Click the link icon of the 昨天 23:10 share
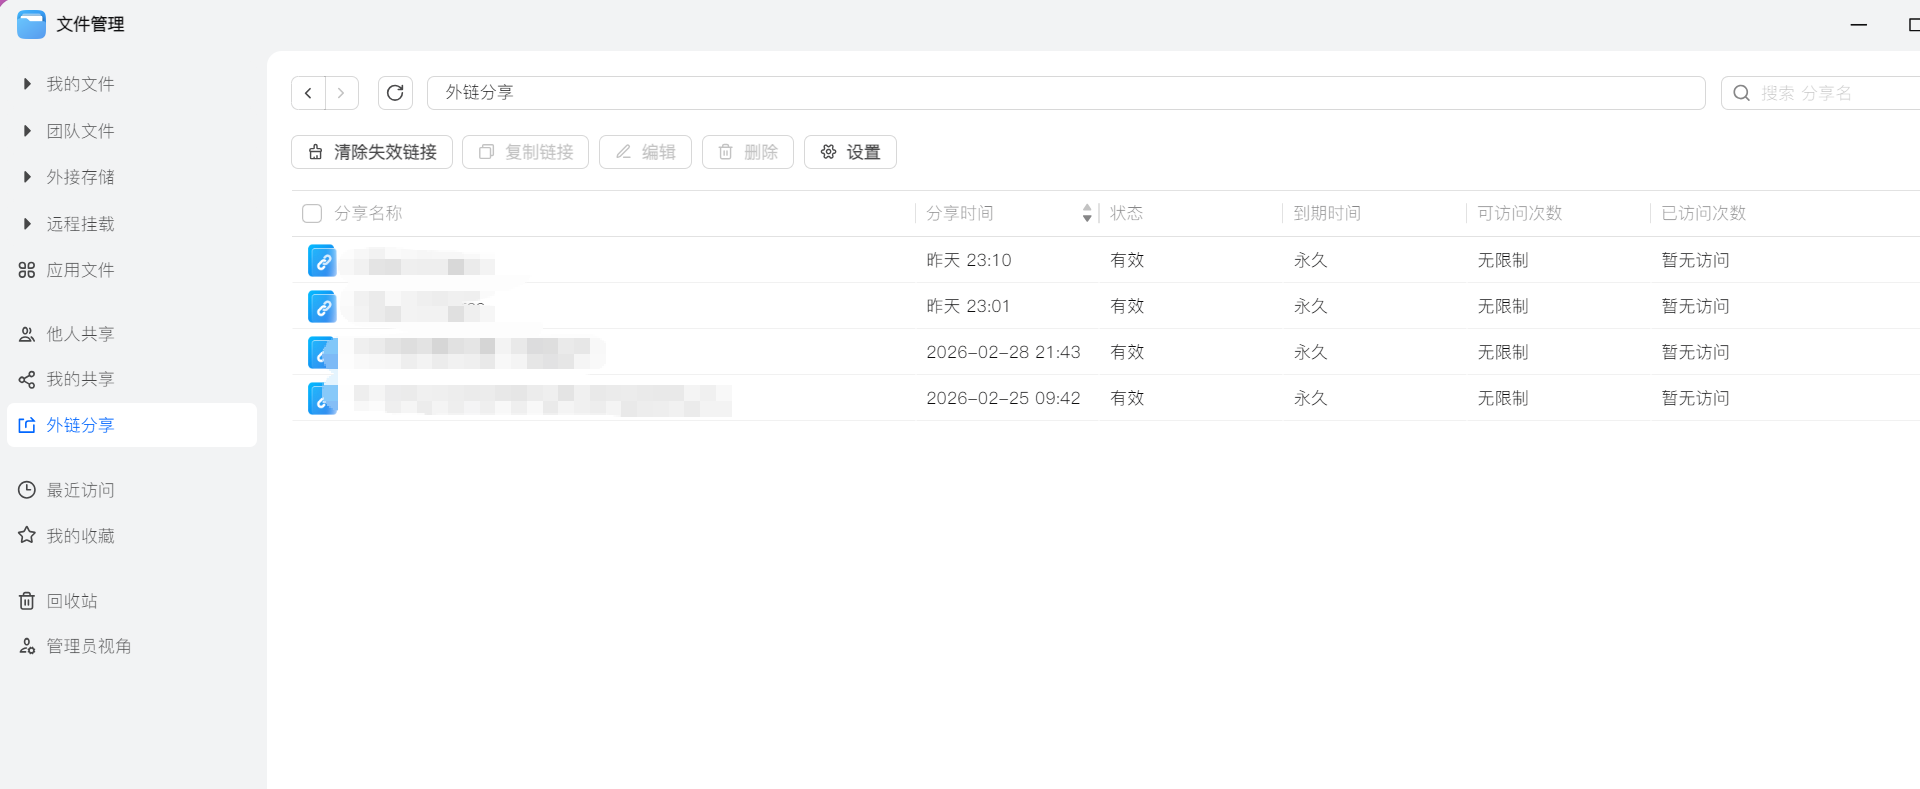Screen dimensions: 1920x789 click(322, 261)
